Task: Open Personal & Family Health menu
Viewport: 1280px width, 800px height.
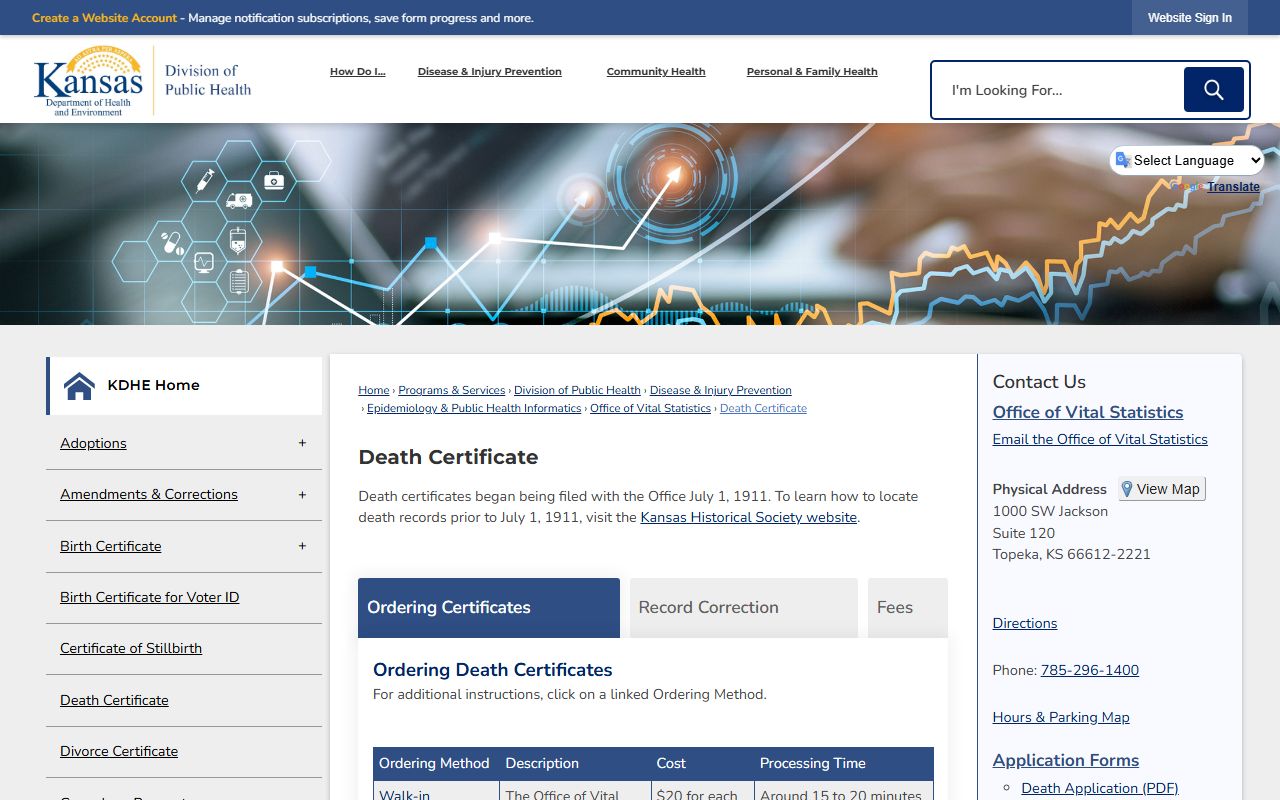Action: click(x=812, y=72)
